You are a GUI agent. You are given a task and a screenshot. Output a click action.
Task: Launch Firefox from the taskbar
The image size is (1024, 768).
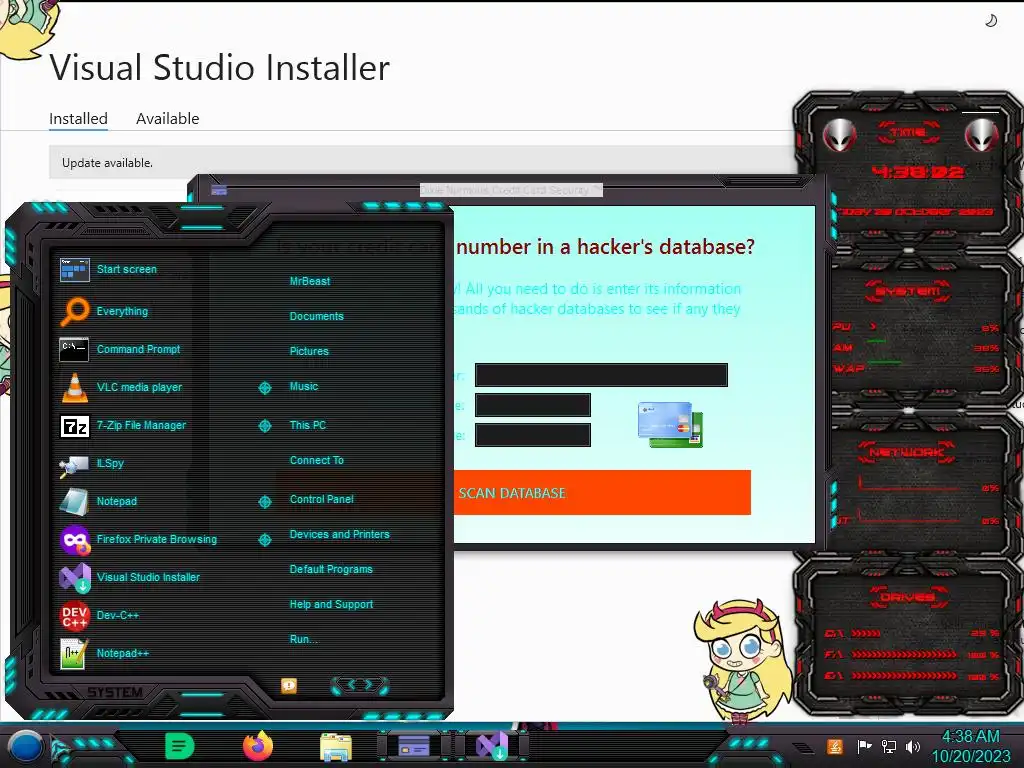258,746
